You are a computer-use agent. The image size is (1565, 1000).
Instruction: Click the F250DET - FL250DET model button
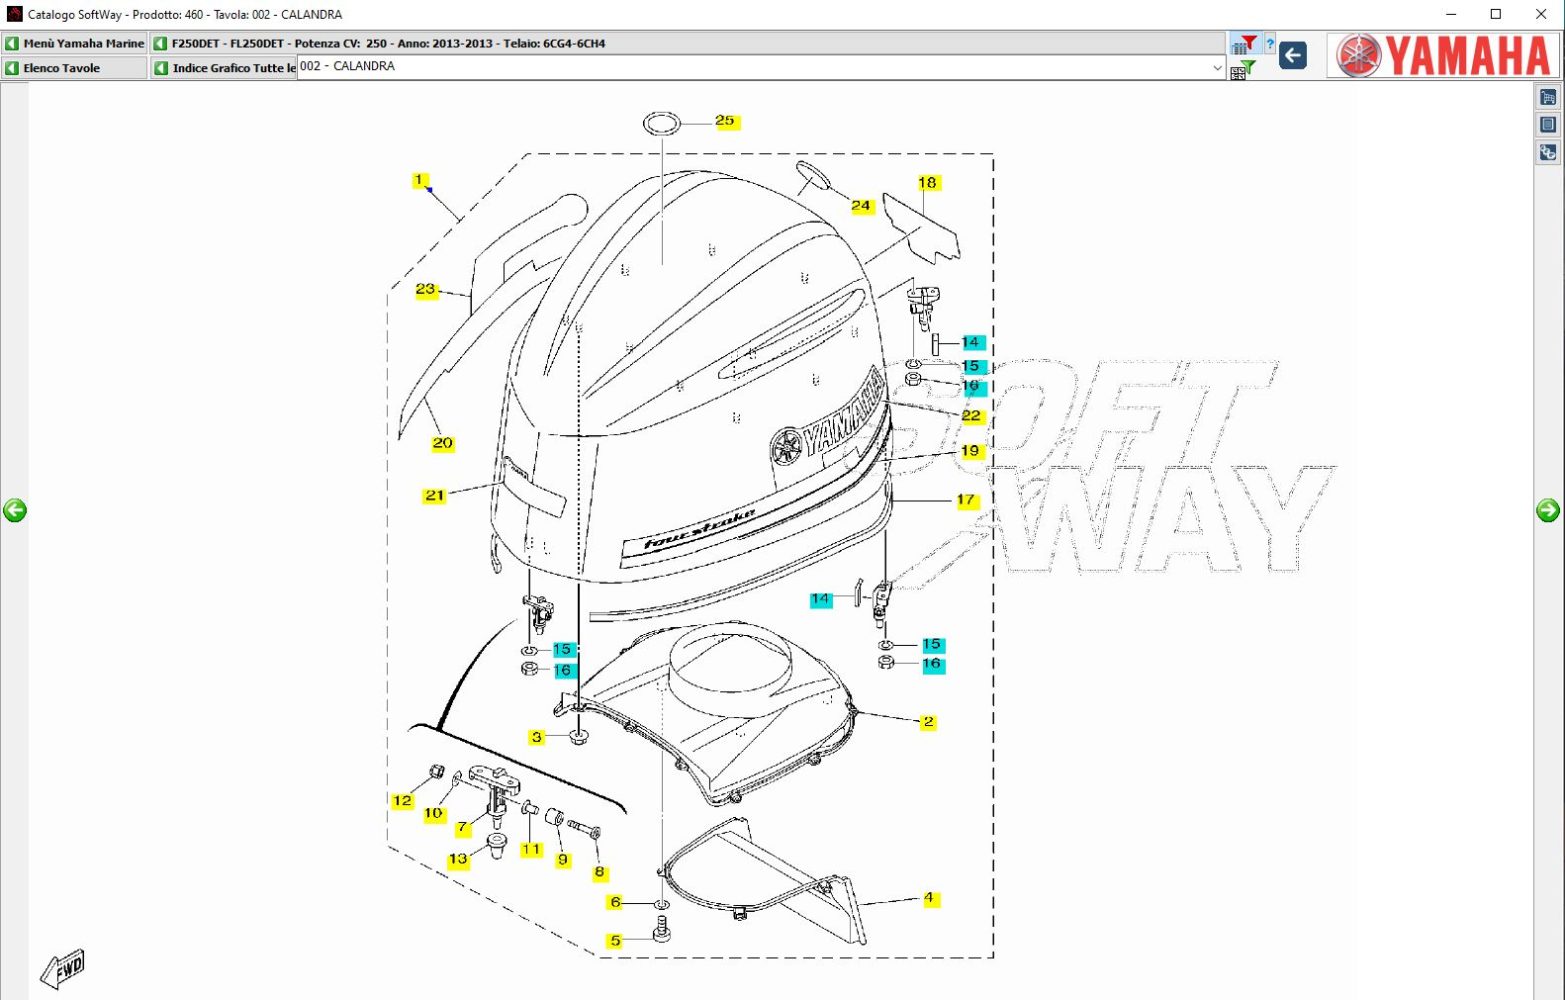688,44
